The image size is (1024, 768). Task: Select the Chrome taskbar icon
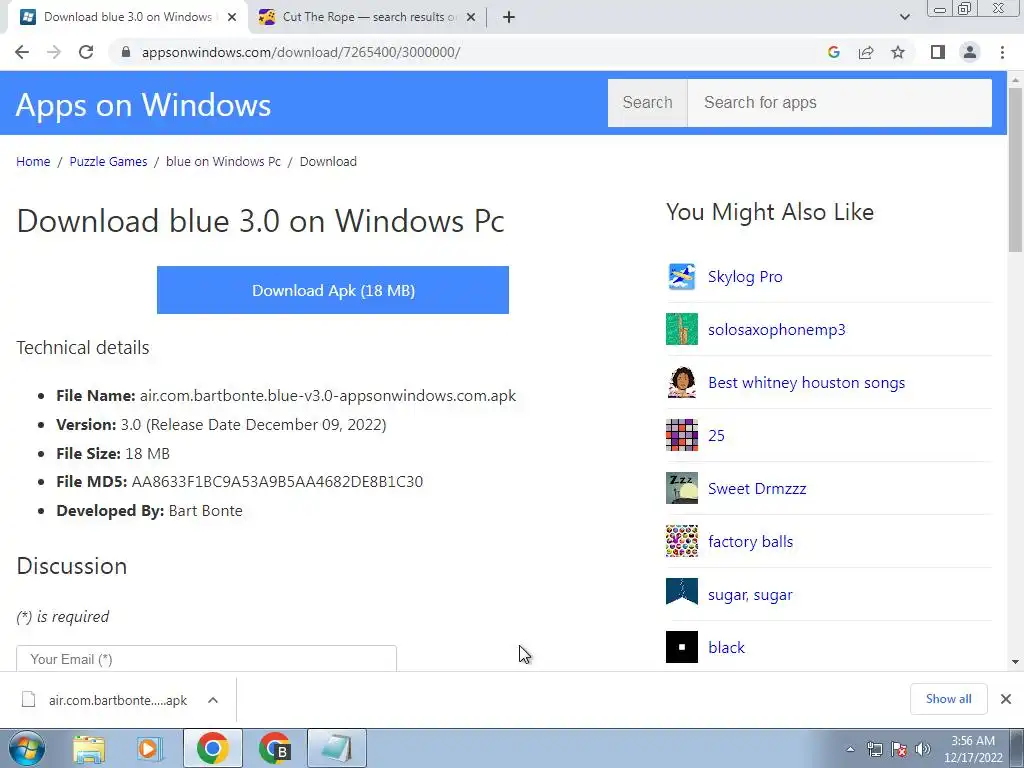(212, 748)
